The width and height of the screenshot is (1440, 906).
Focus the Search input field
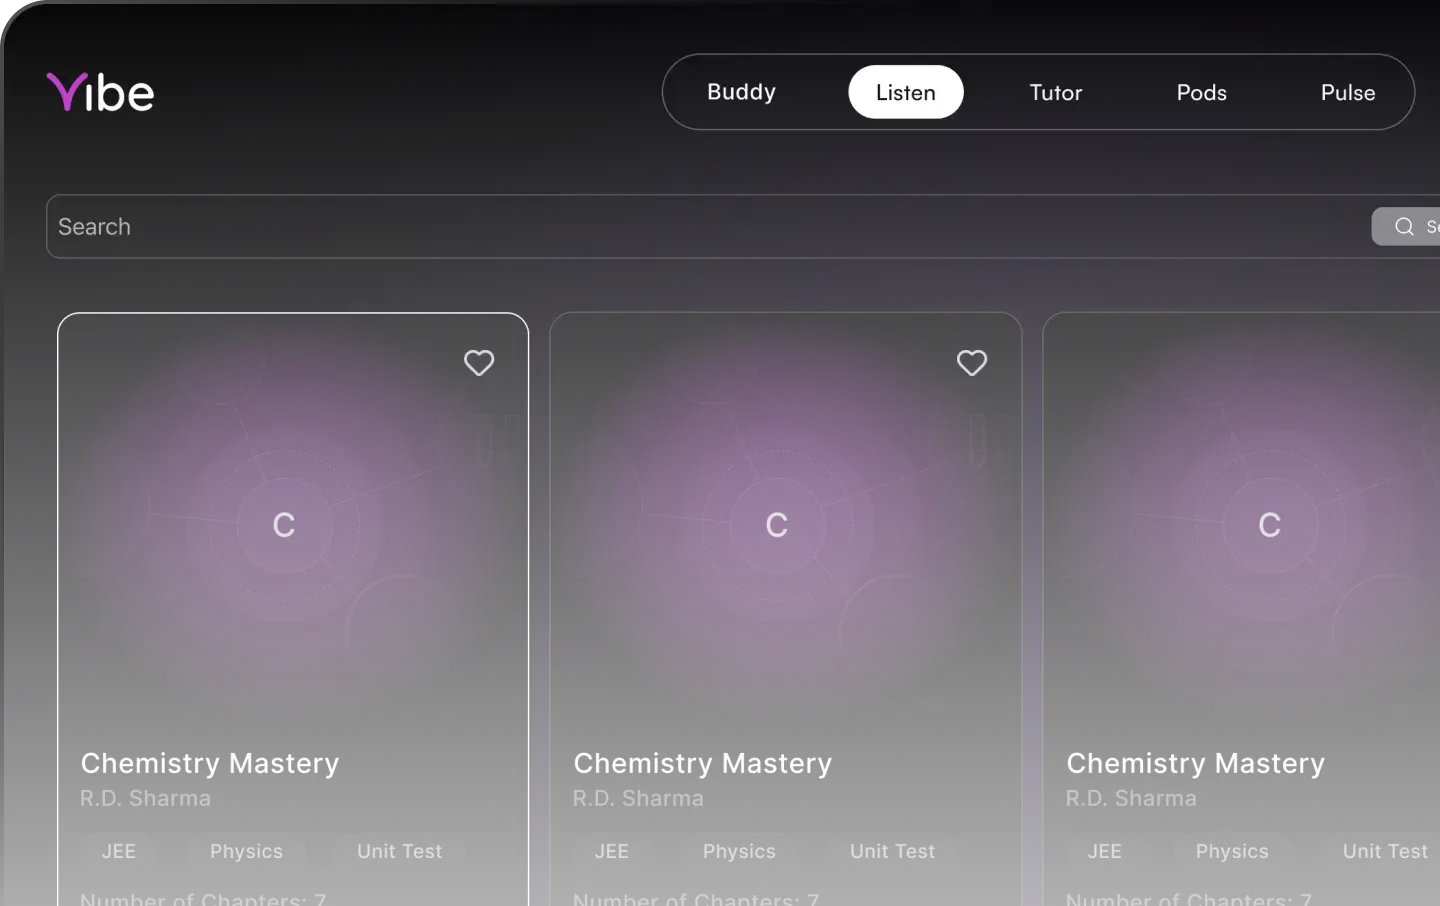(x=700, y=227)
